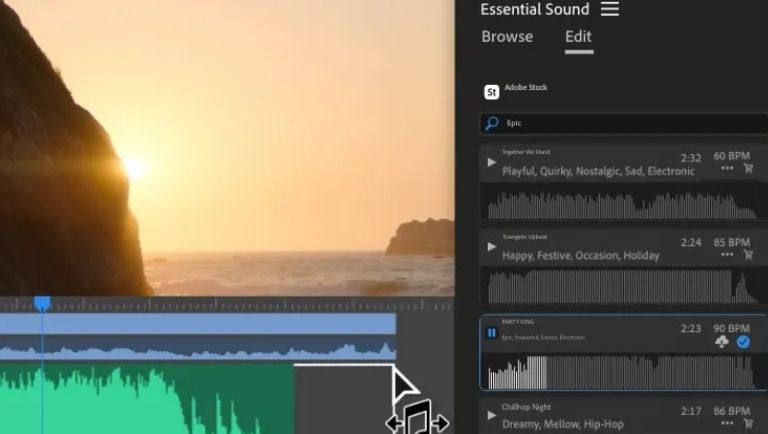The image size is (768, 434).
Task: Click the Adobe Stock St logo icon
Action: tap(492, 92)
